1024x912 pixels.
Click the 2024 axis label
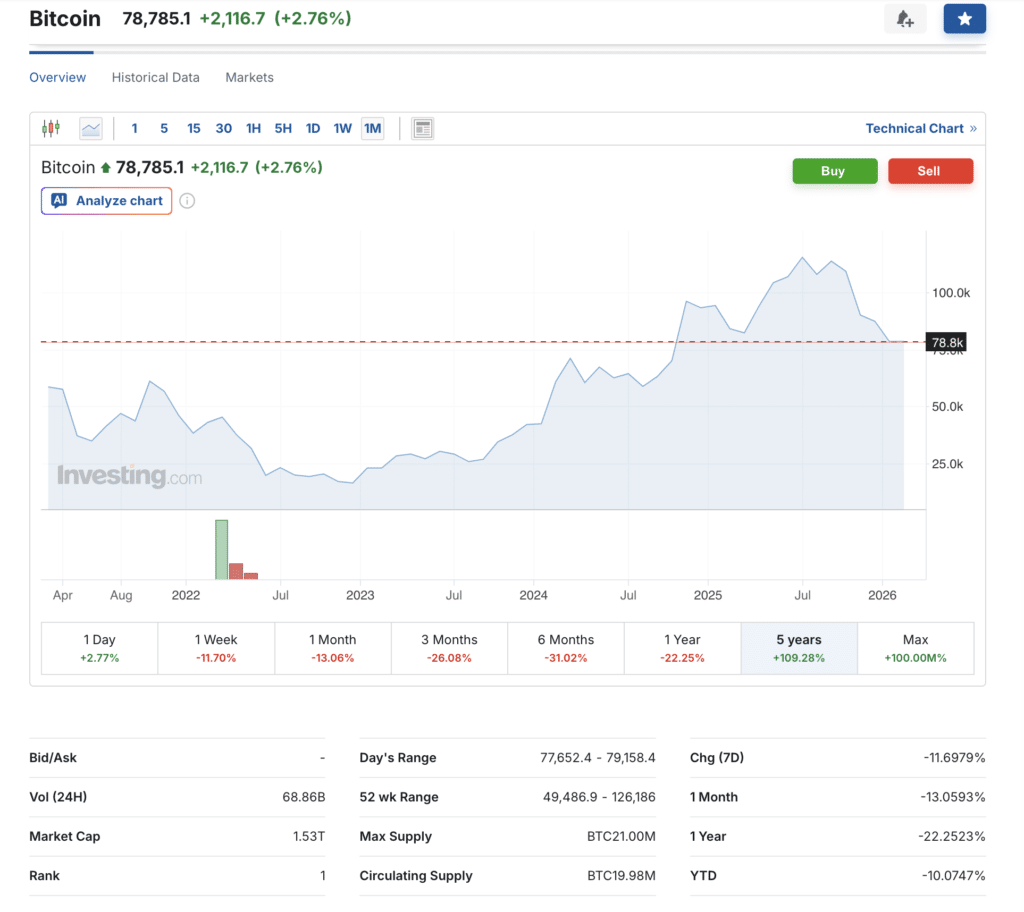click(533, 595)
